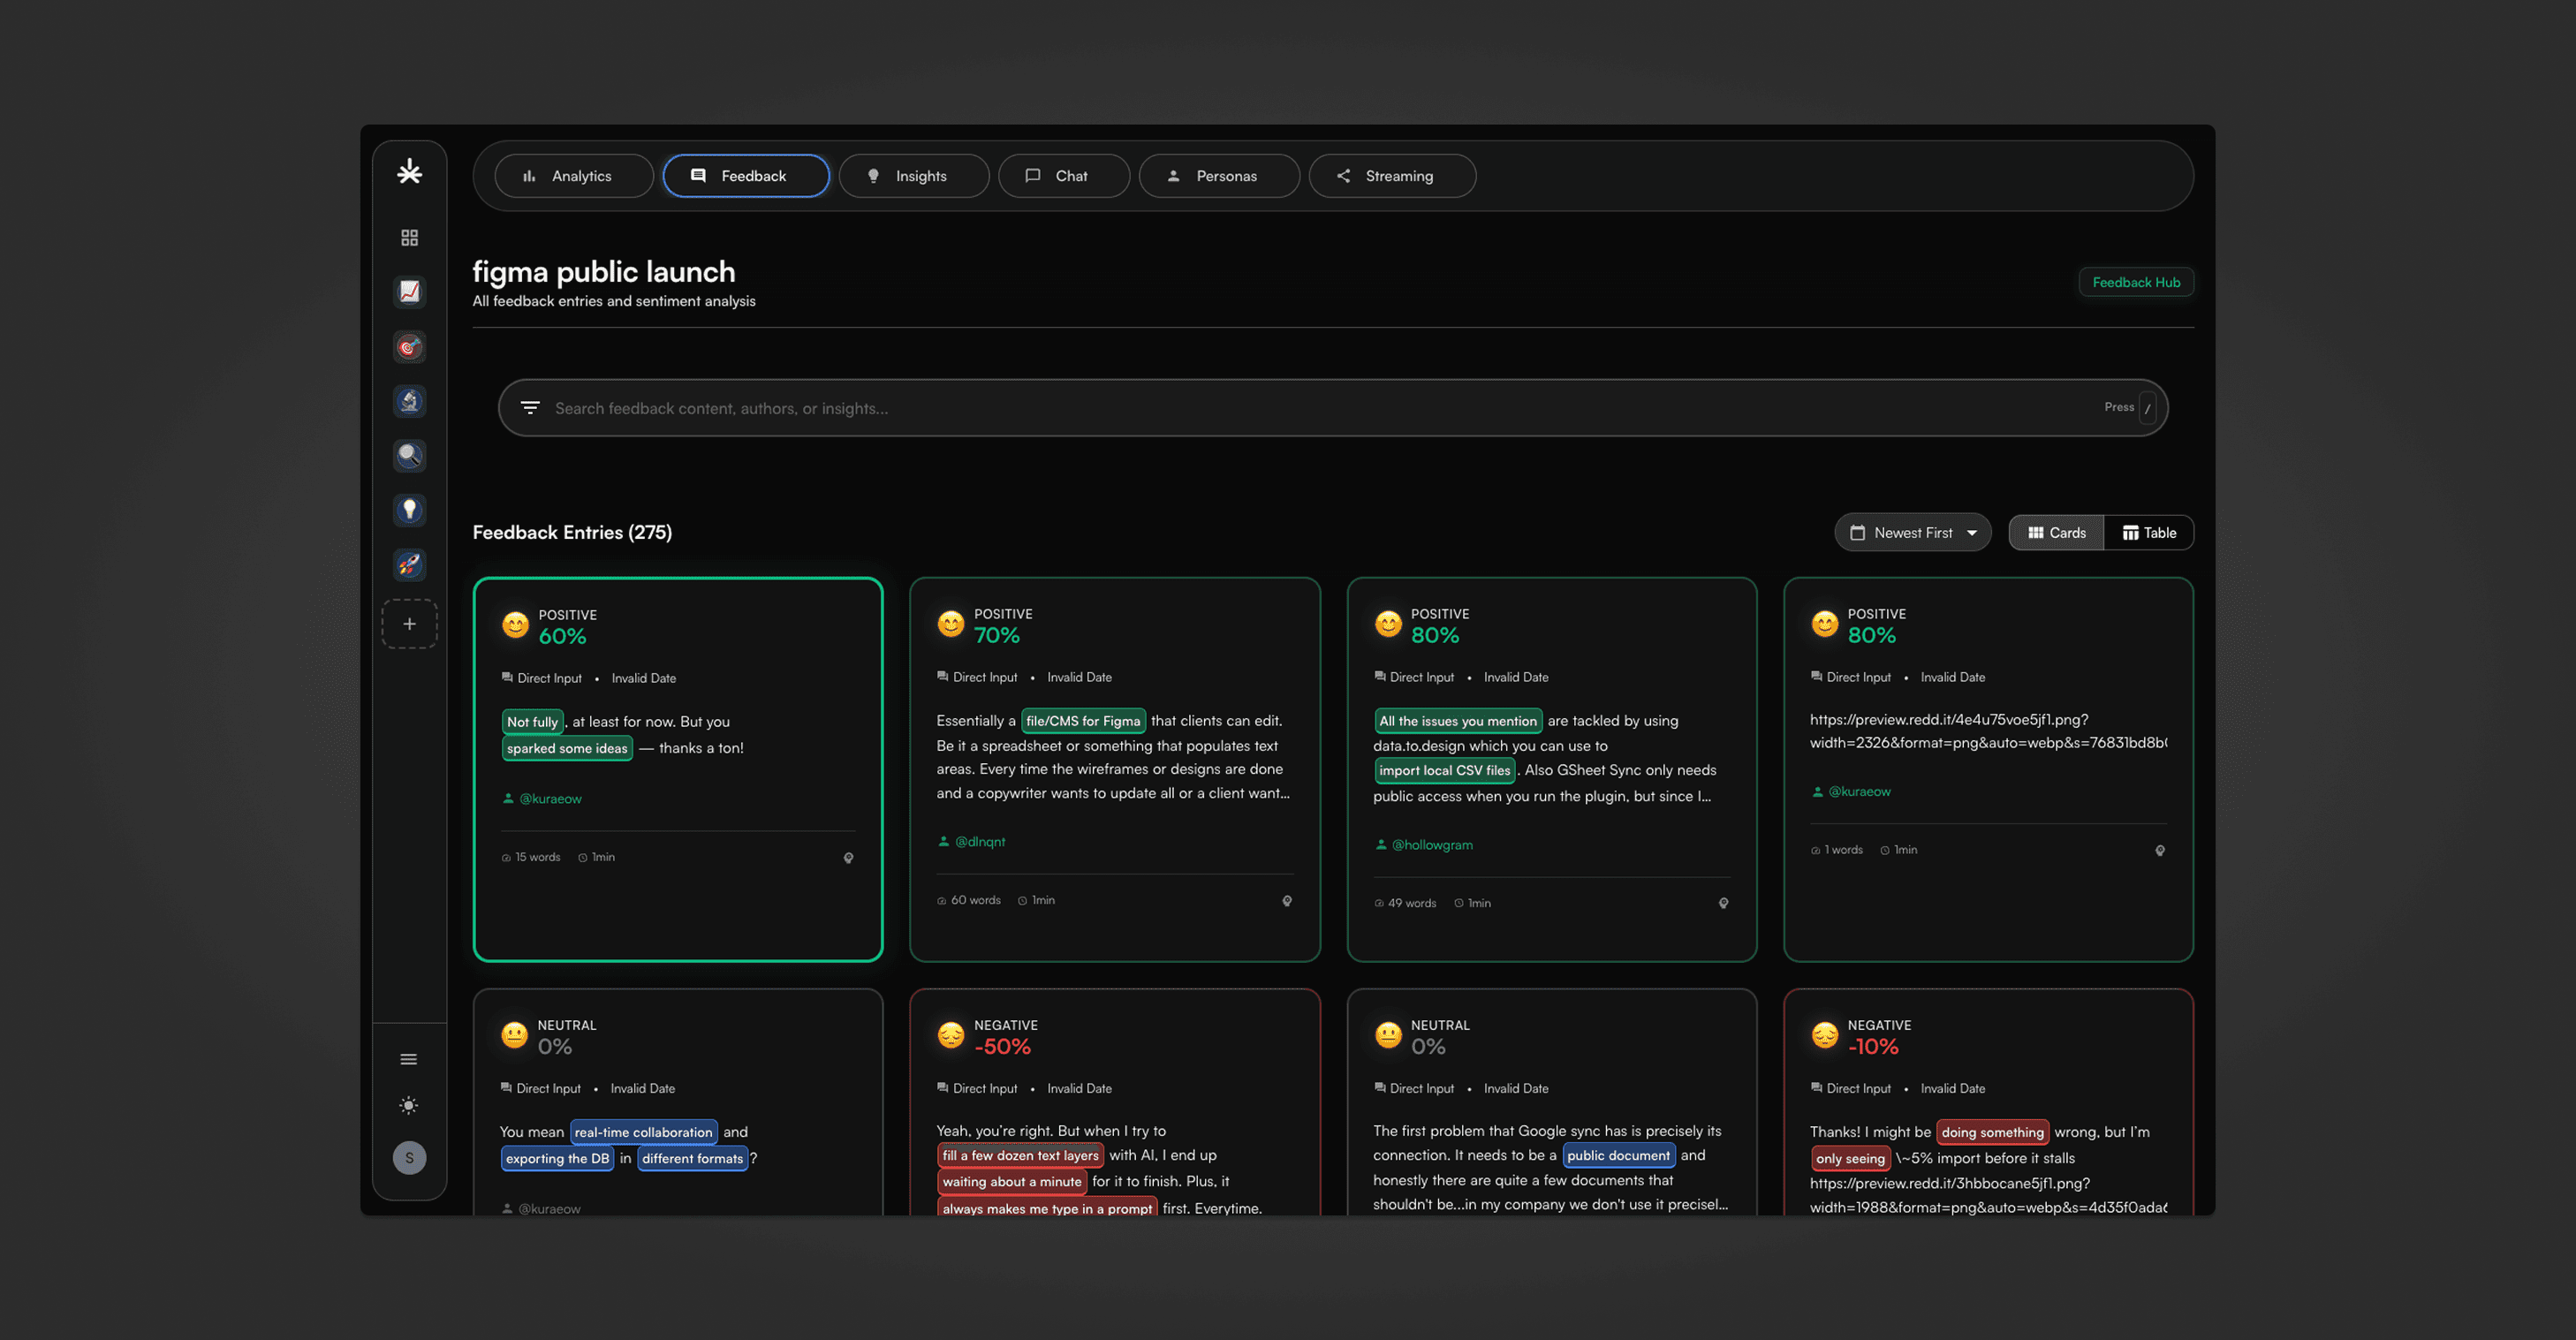This screenshot has width=2576, height=1340.
Task: Open the rocket project icon in sidebar
Action: pyautogui.click(x=409, y=565)
